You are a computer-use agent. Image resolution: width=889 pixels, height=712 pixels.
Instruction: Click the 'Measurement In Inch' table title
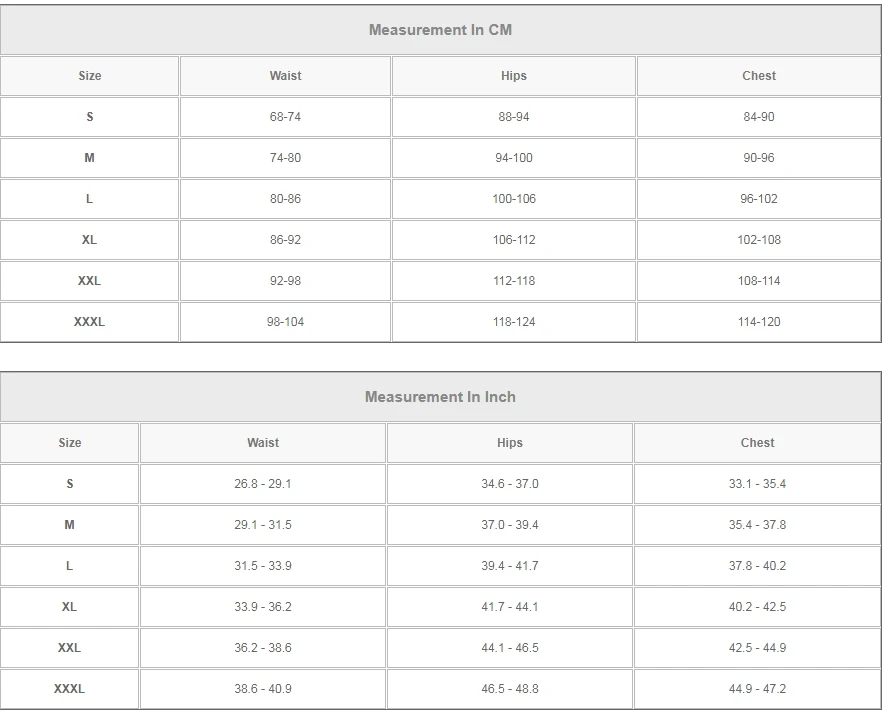click(440, 397)
